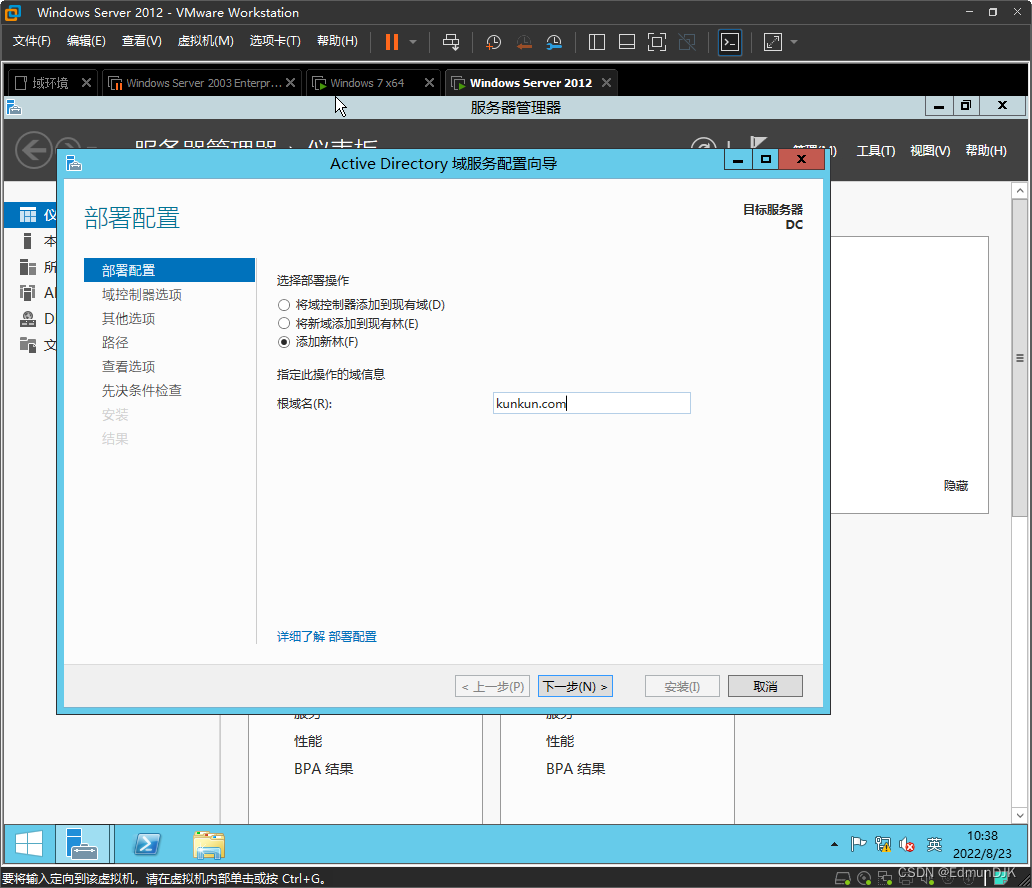Click the AD DS icon in sidebar
This screenshot has width=1032, height=888.
[28, 293]
